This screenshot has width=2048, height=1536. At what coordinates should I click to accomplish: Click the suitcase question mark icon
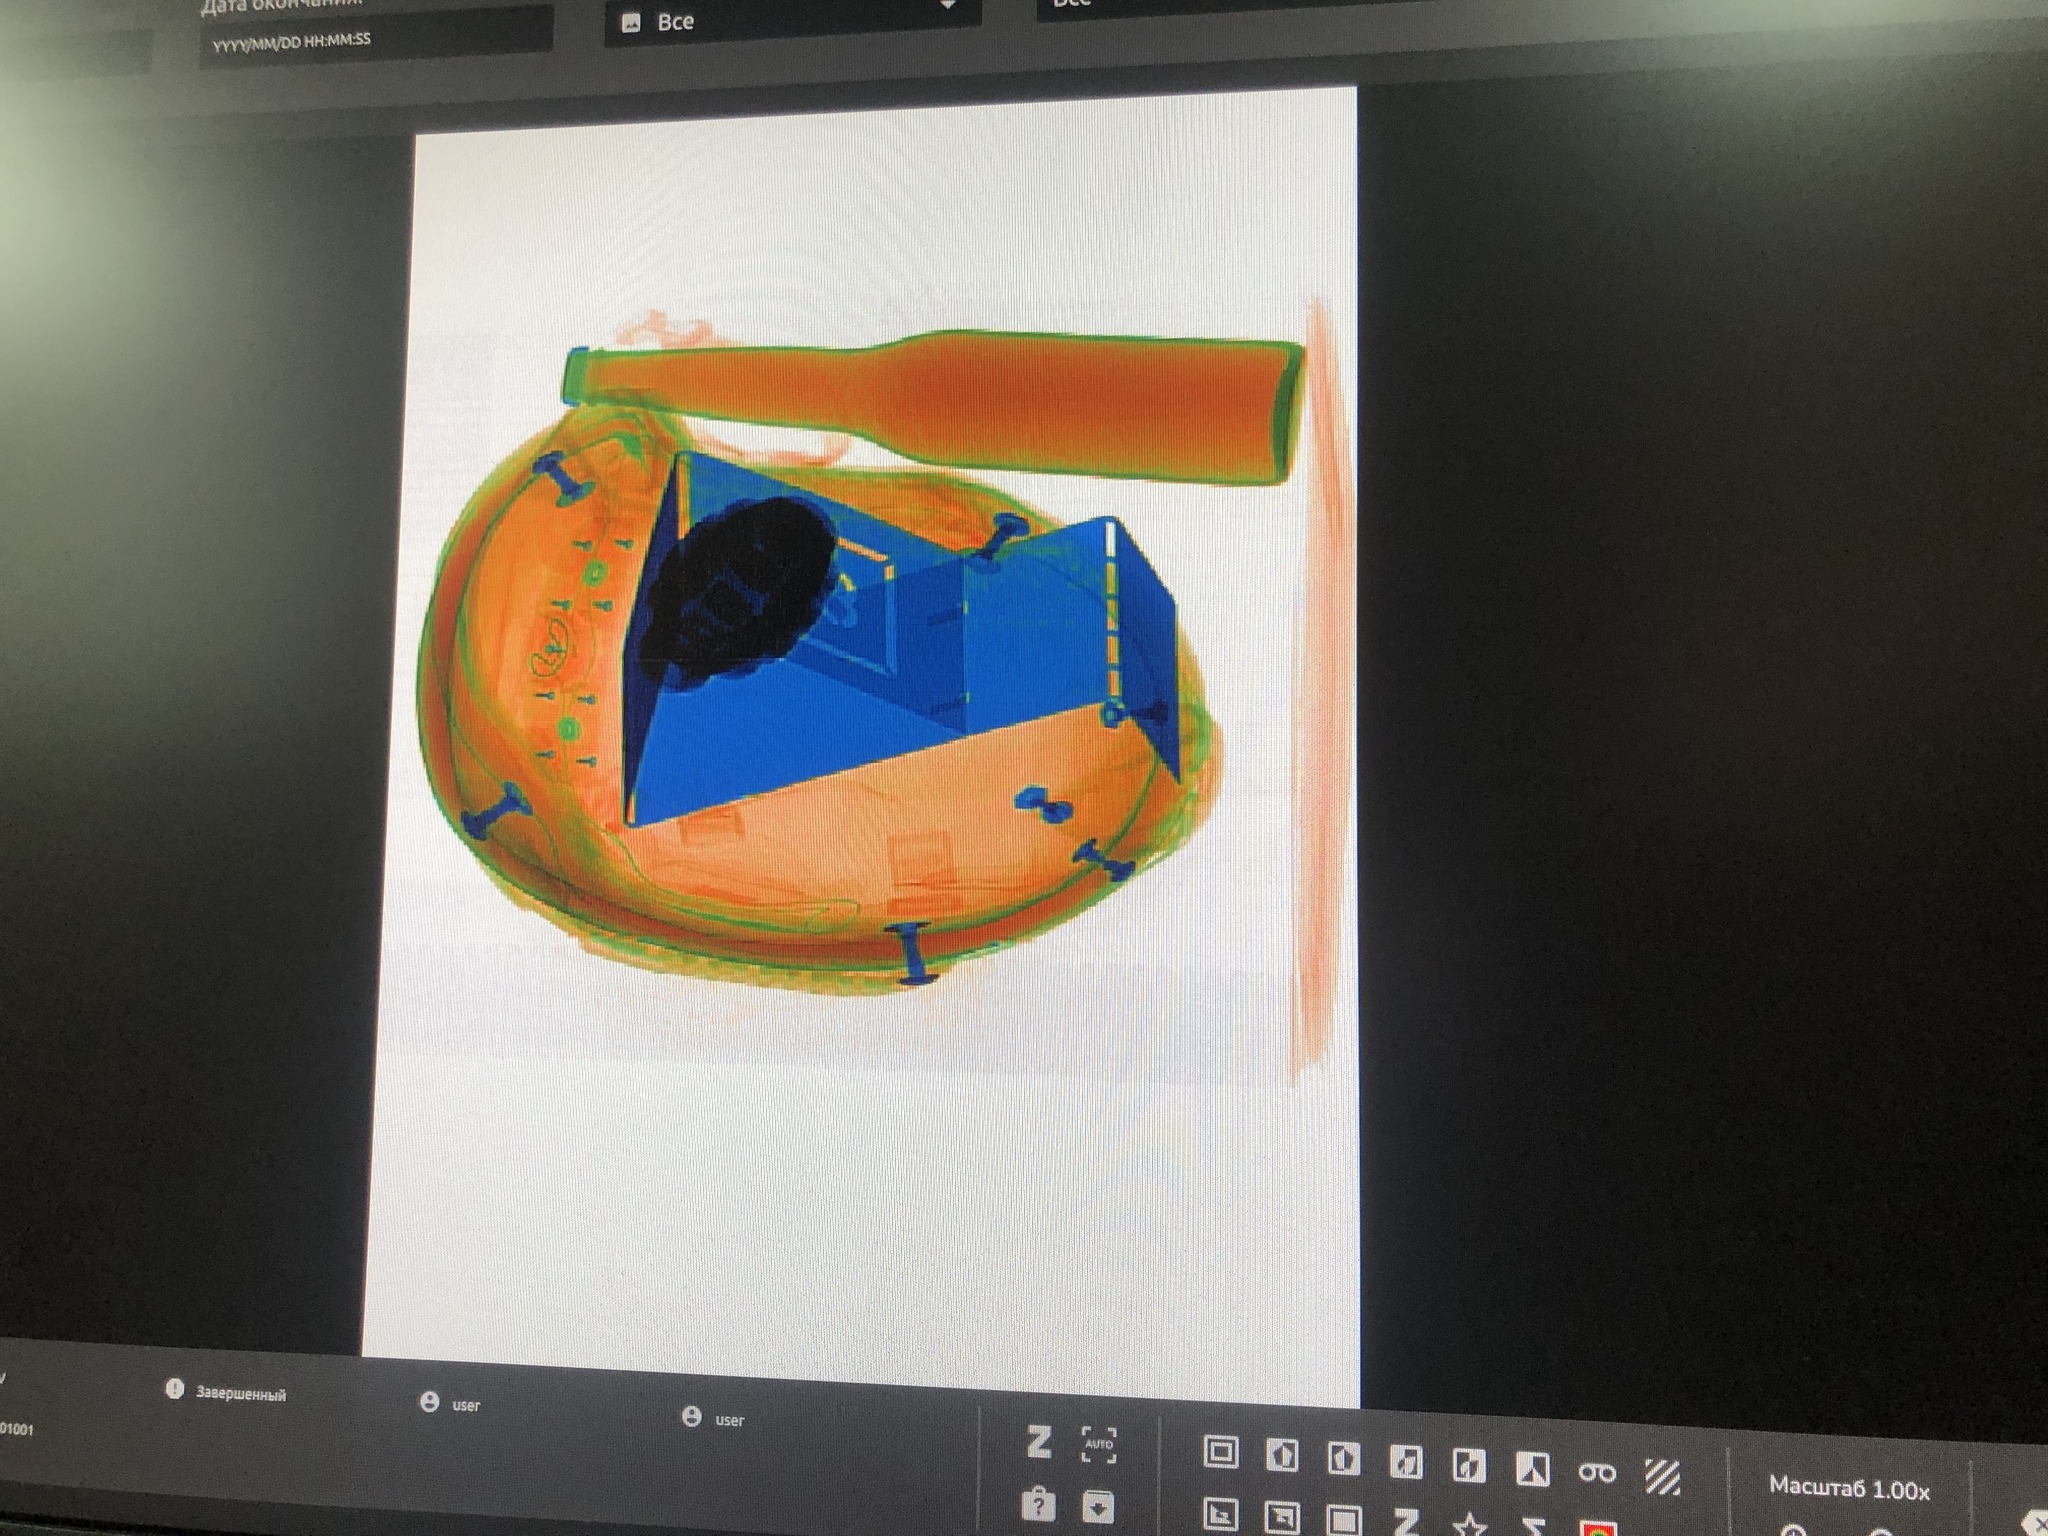tap(1038, 1503)
